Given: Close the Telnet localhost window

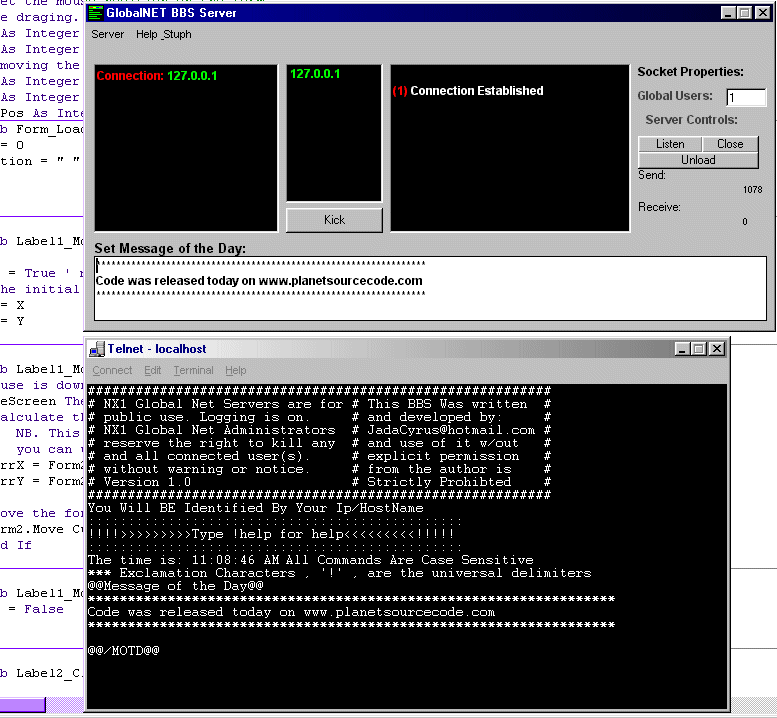Looking at the screenshot, I should coord(717,349).
